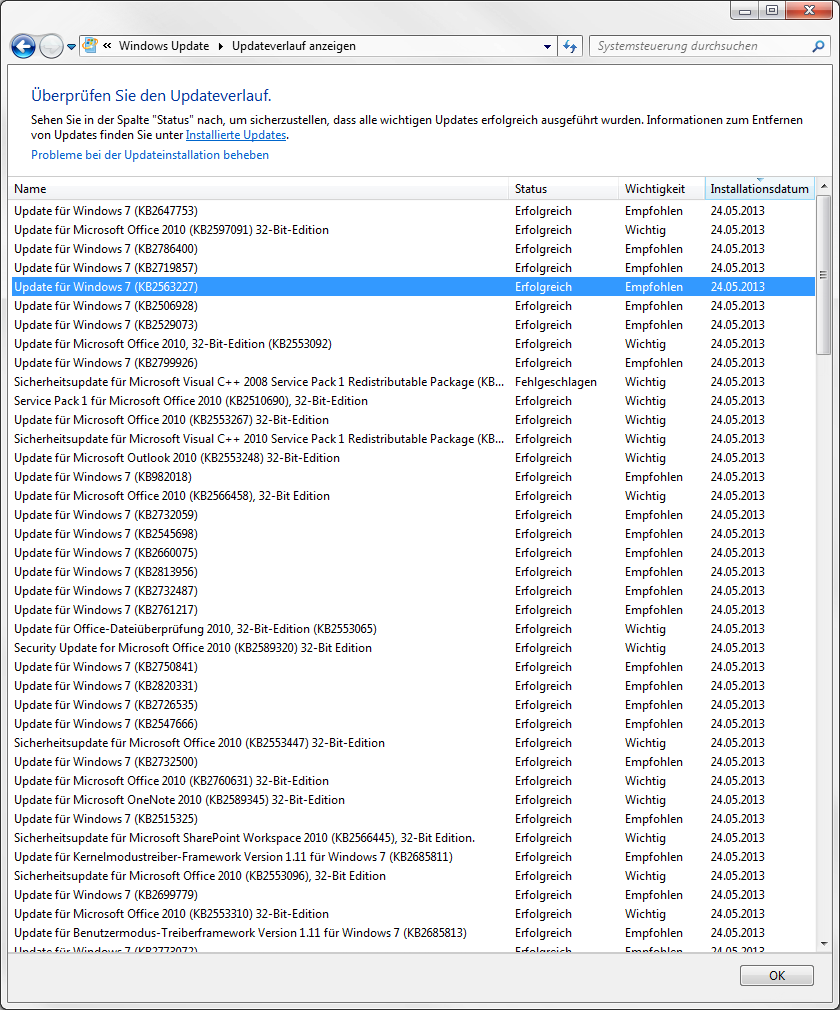Select Update für Windows 7 (KB2547666)
The image size is (840, 1010).
click(414, 724)
